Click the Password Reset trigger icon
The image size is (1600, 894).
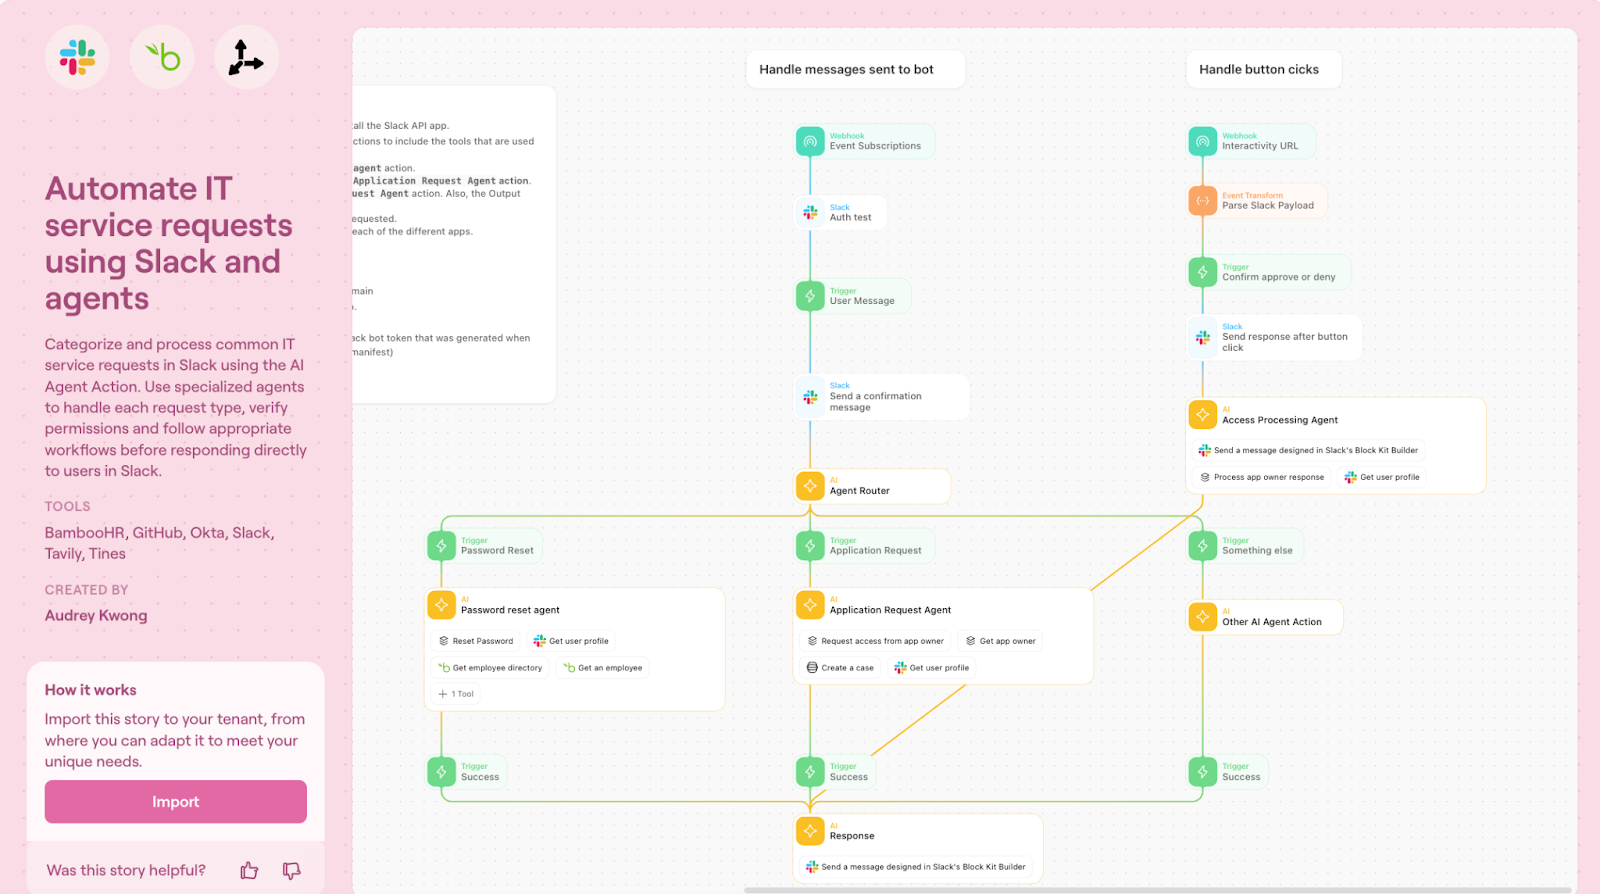pos(441,546)
